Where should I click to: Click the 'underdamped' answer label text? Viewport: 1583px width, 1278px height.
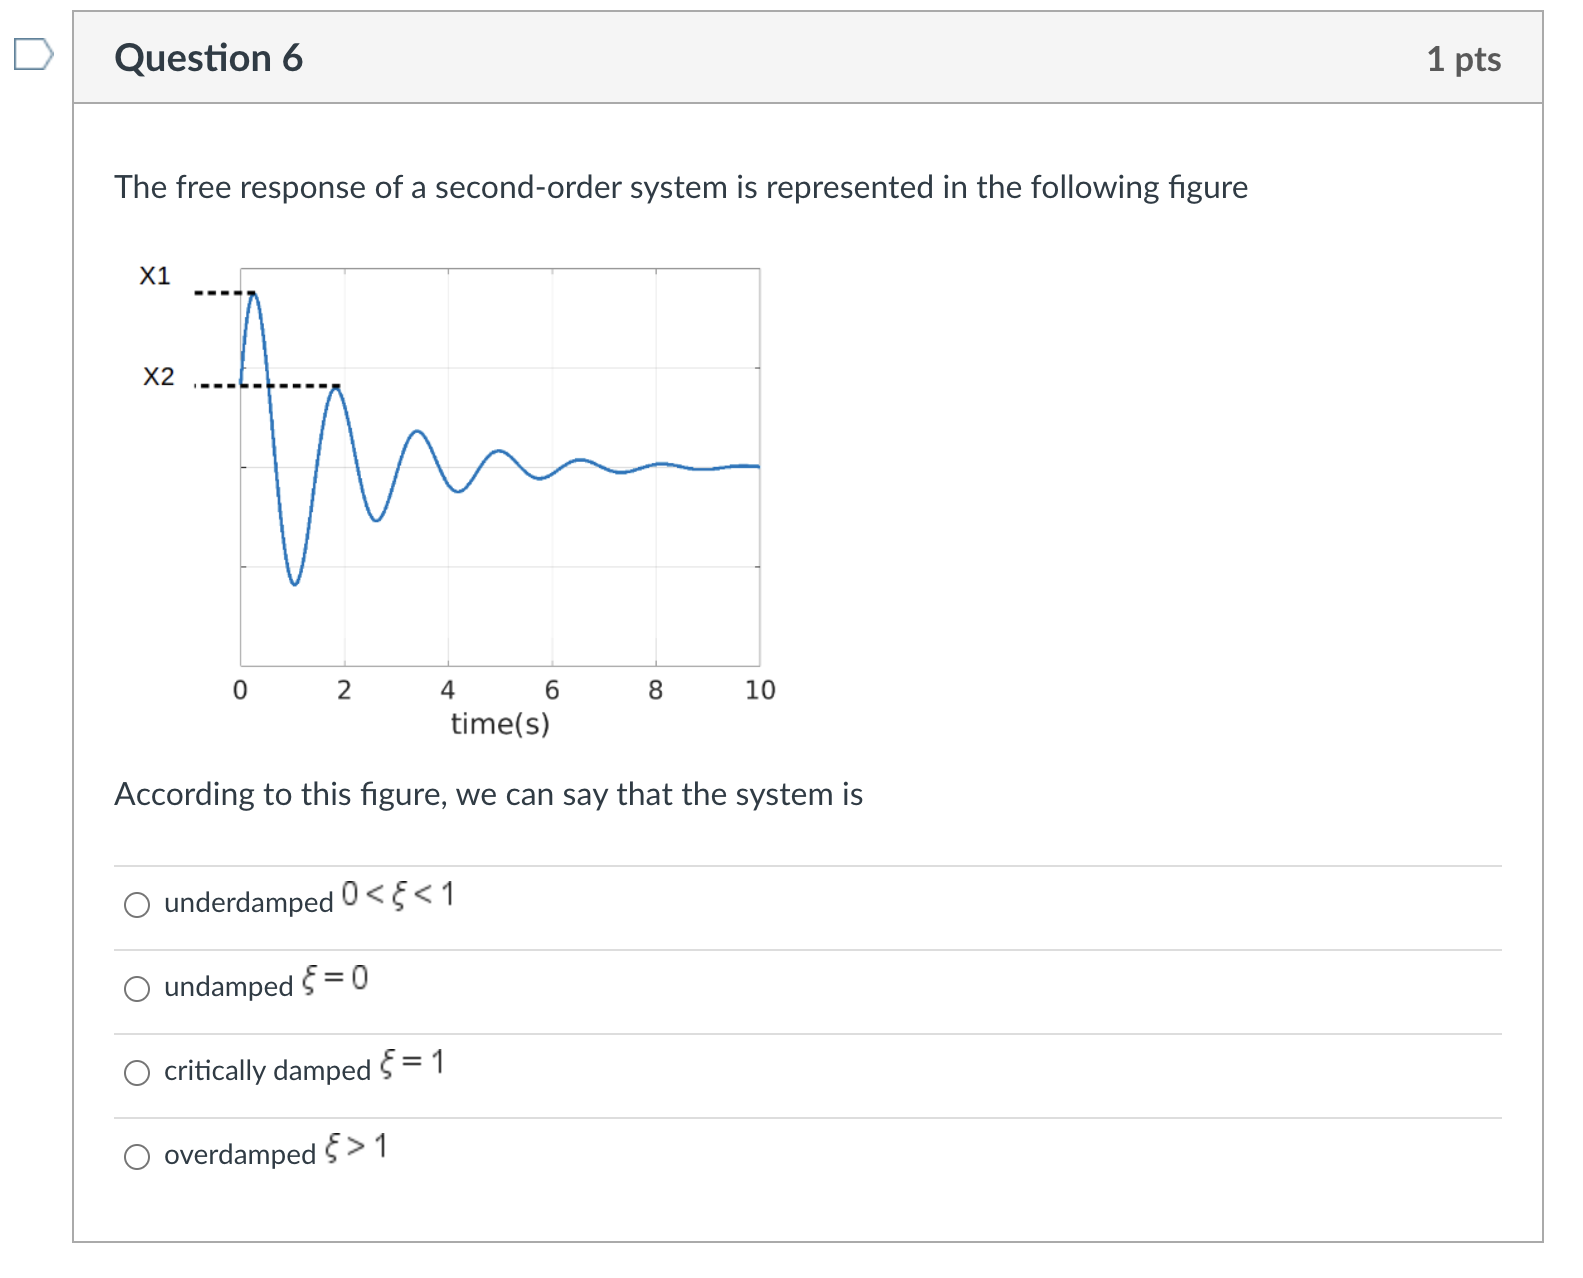coord(248,903)
